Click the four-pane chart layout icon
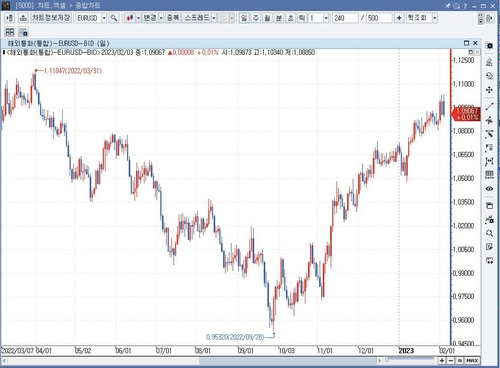The image size is (500, 368). [10, 32]
